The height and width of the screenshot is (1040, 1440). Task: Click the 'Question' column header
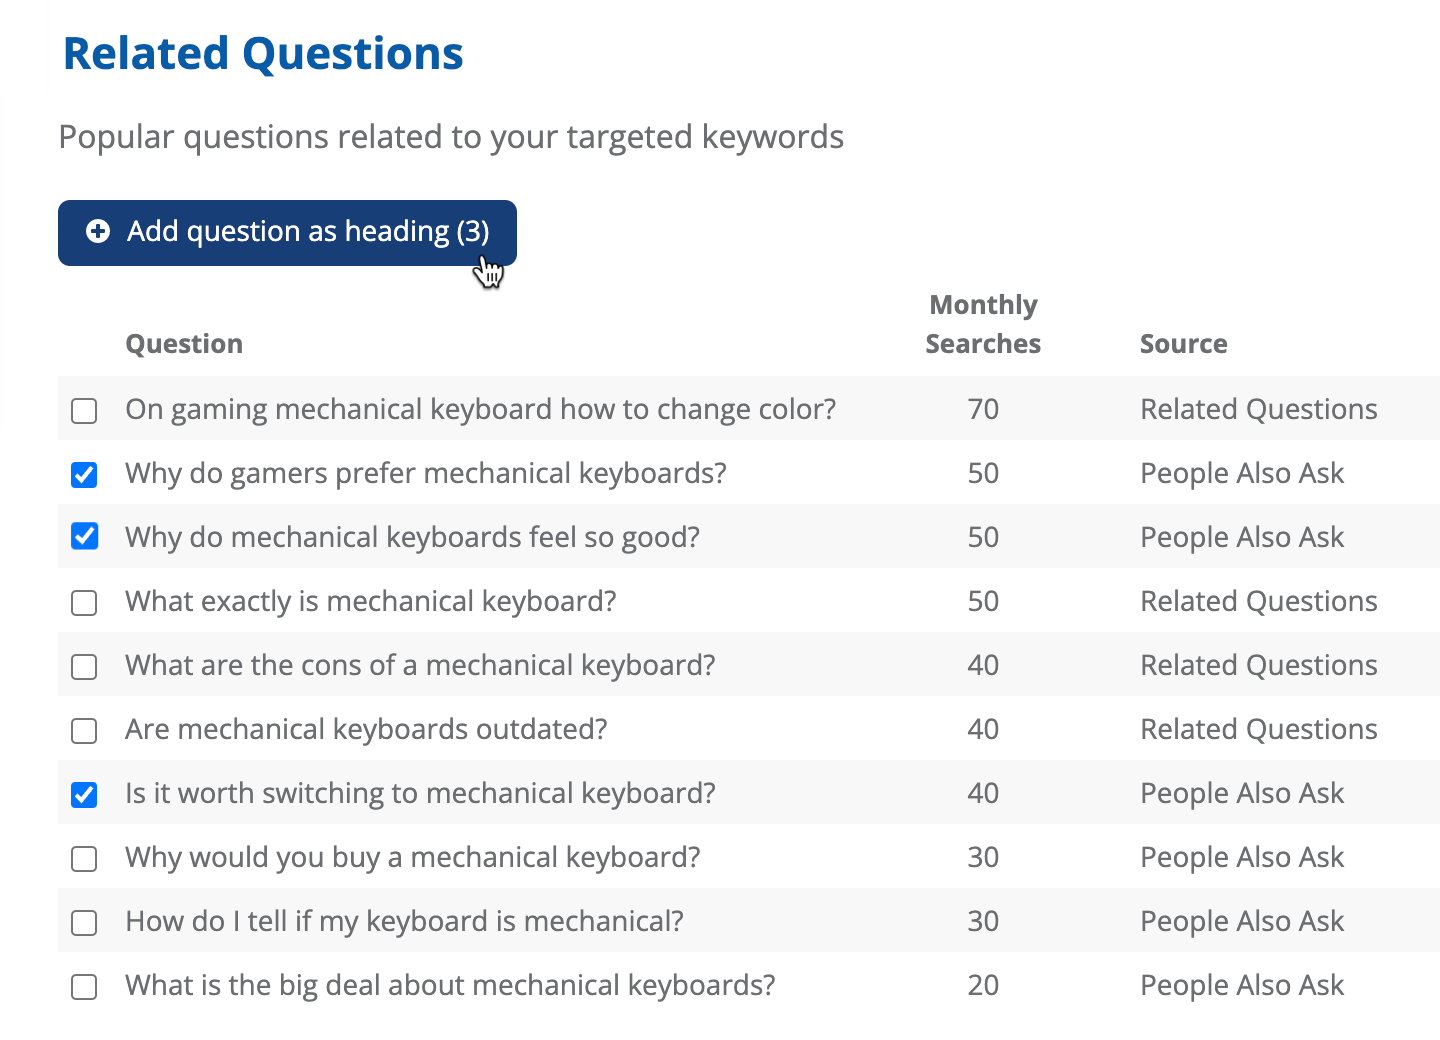point(184,344)
